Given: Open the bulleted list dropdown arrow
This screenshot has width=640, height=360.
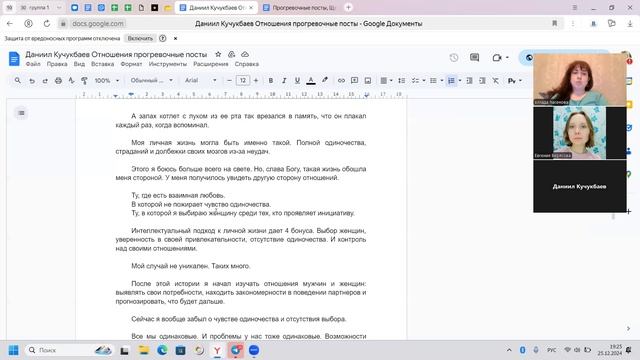Looking at the screenshot, I should tap(442, 81).
